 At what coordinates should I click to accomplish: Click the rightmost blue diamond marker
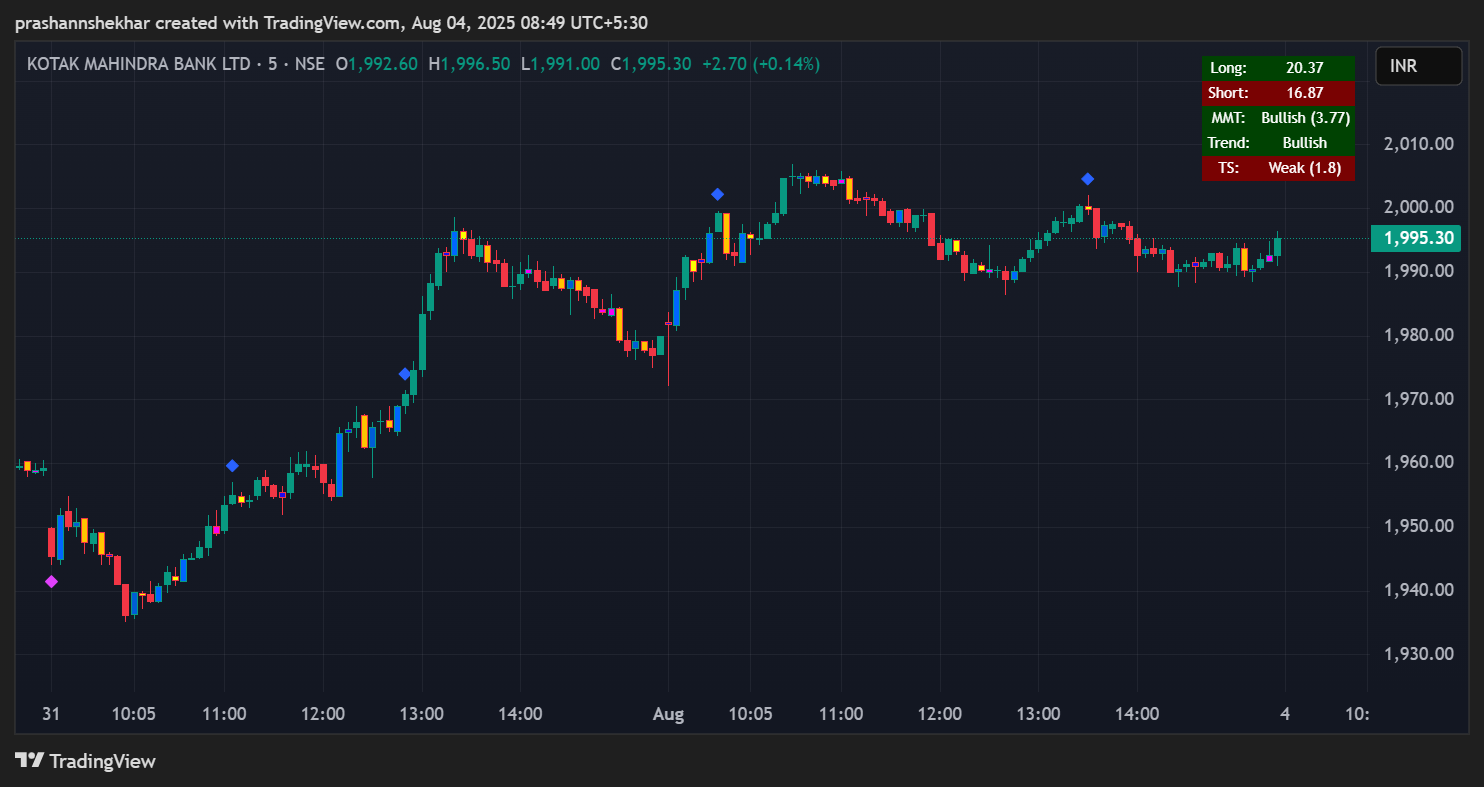coord(1088,179)
